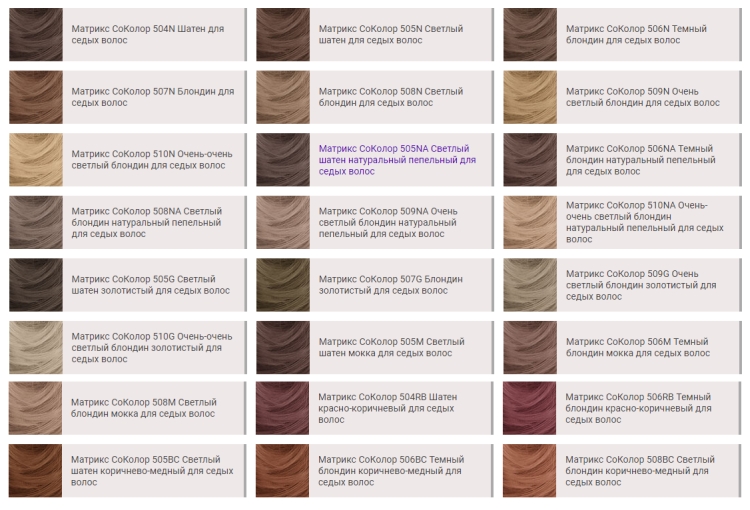Select the 508BC light copper swatch
The width and height of the screenshot is (750, 510).
click(529, 471)
